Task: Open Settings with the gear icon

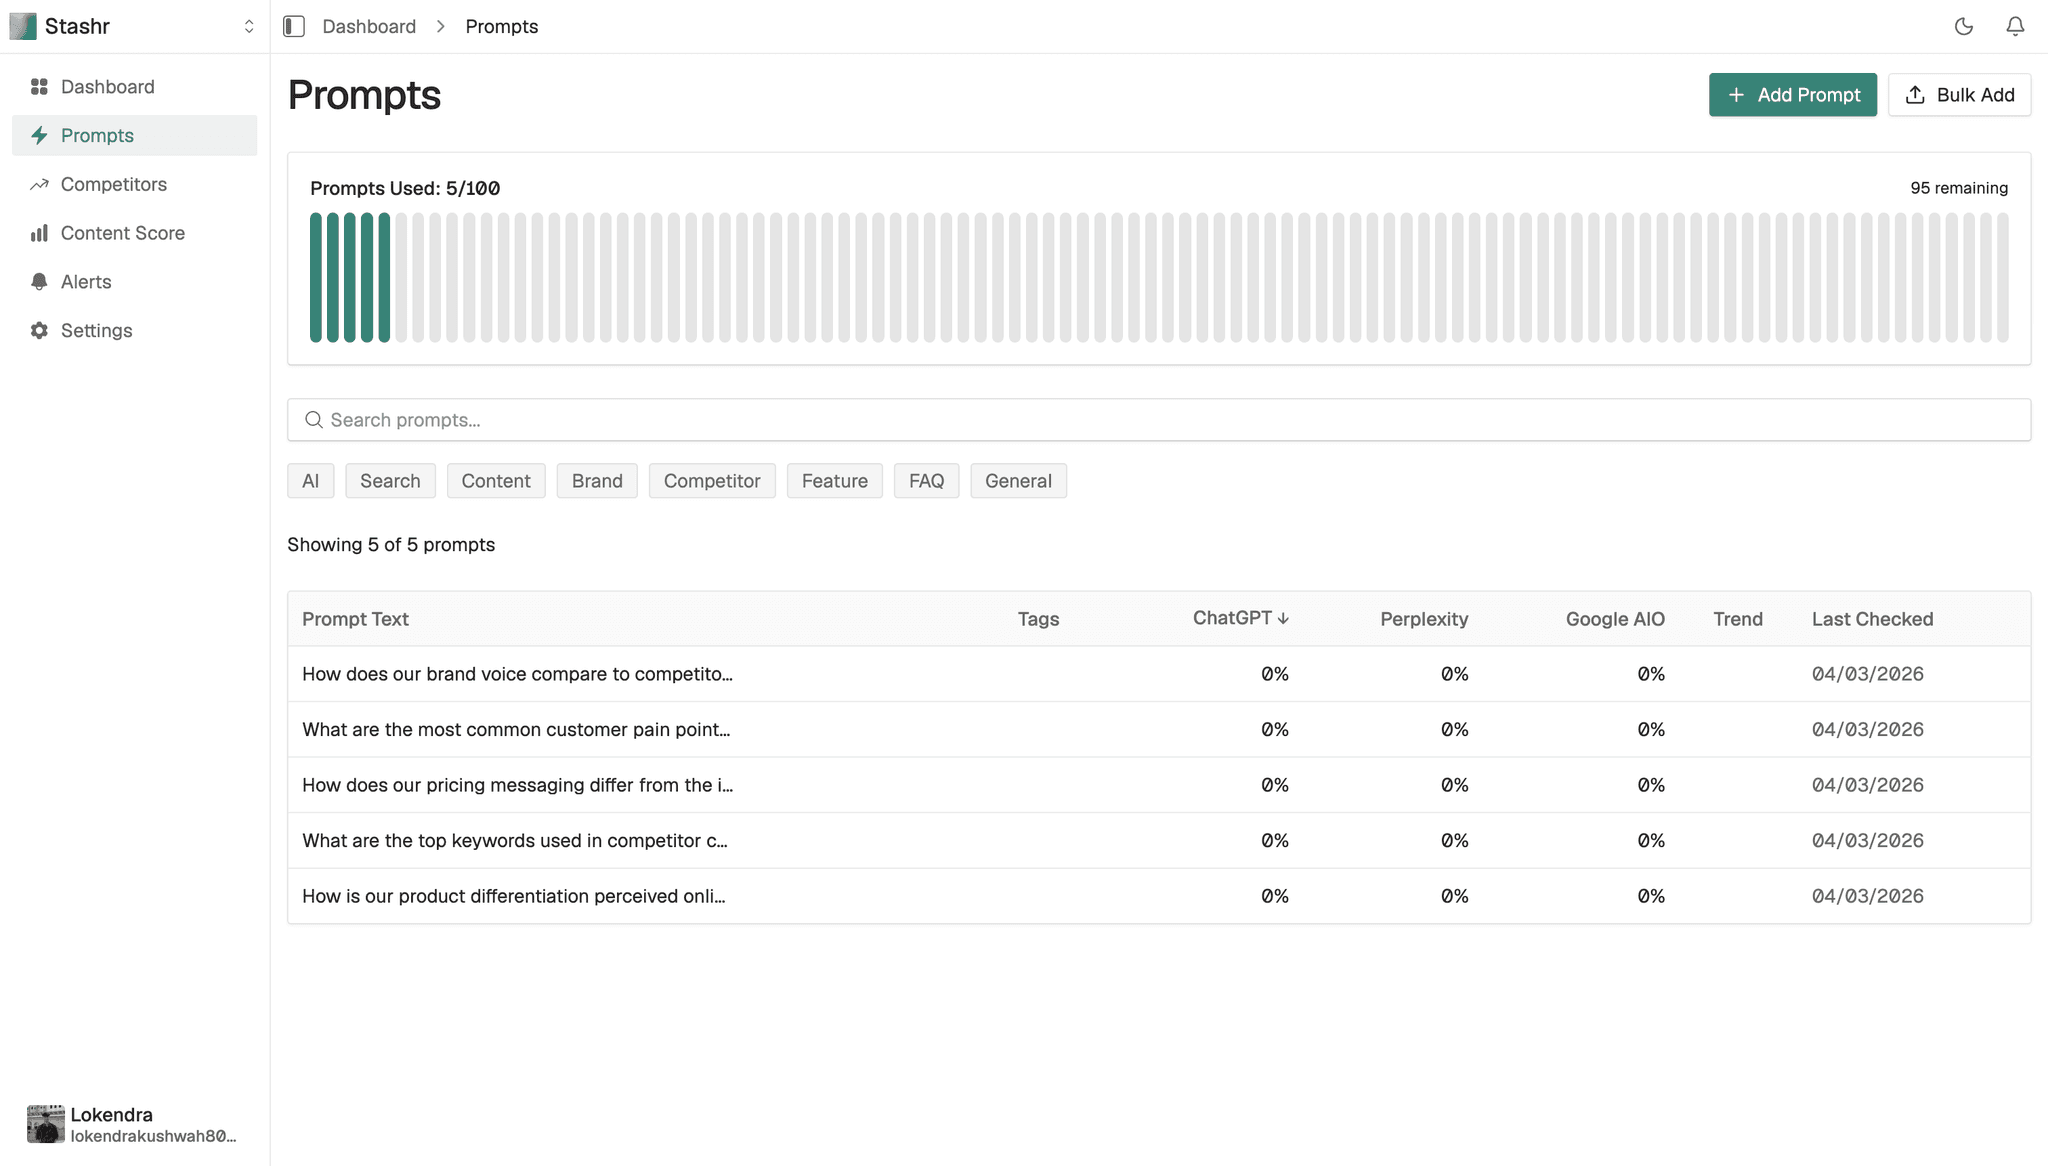Action: pyautogui.click(x=39, y=330)
